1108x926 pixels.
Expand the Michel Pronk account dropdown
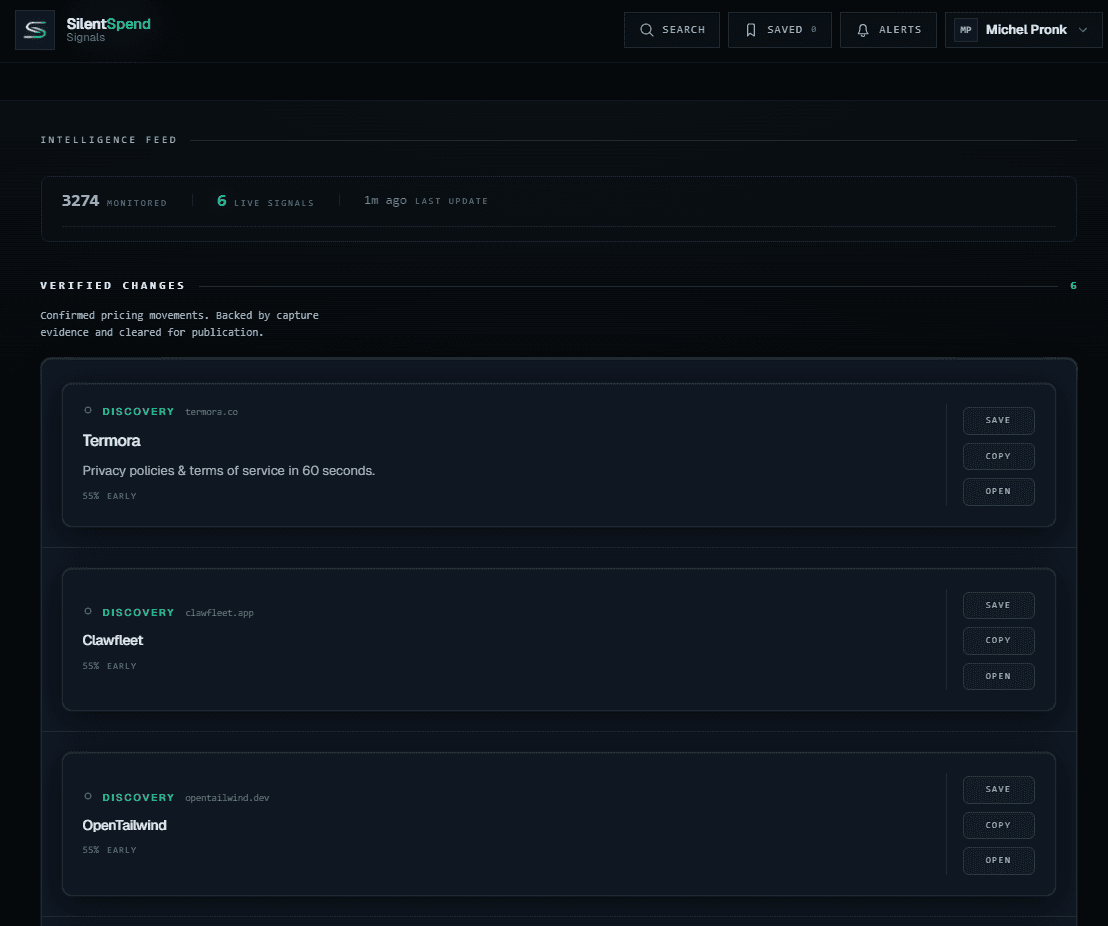[x=1022, y=30]
